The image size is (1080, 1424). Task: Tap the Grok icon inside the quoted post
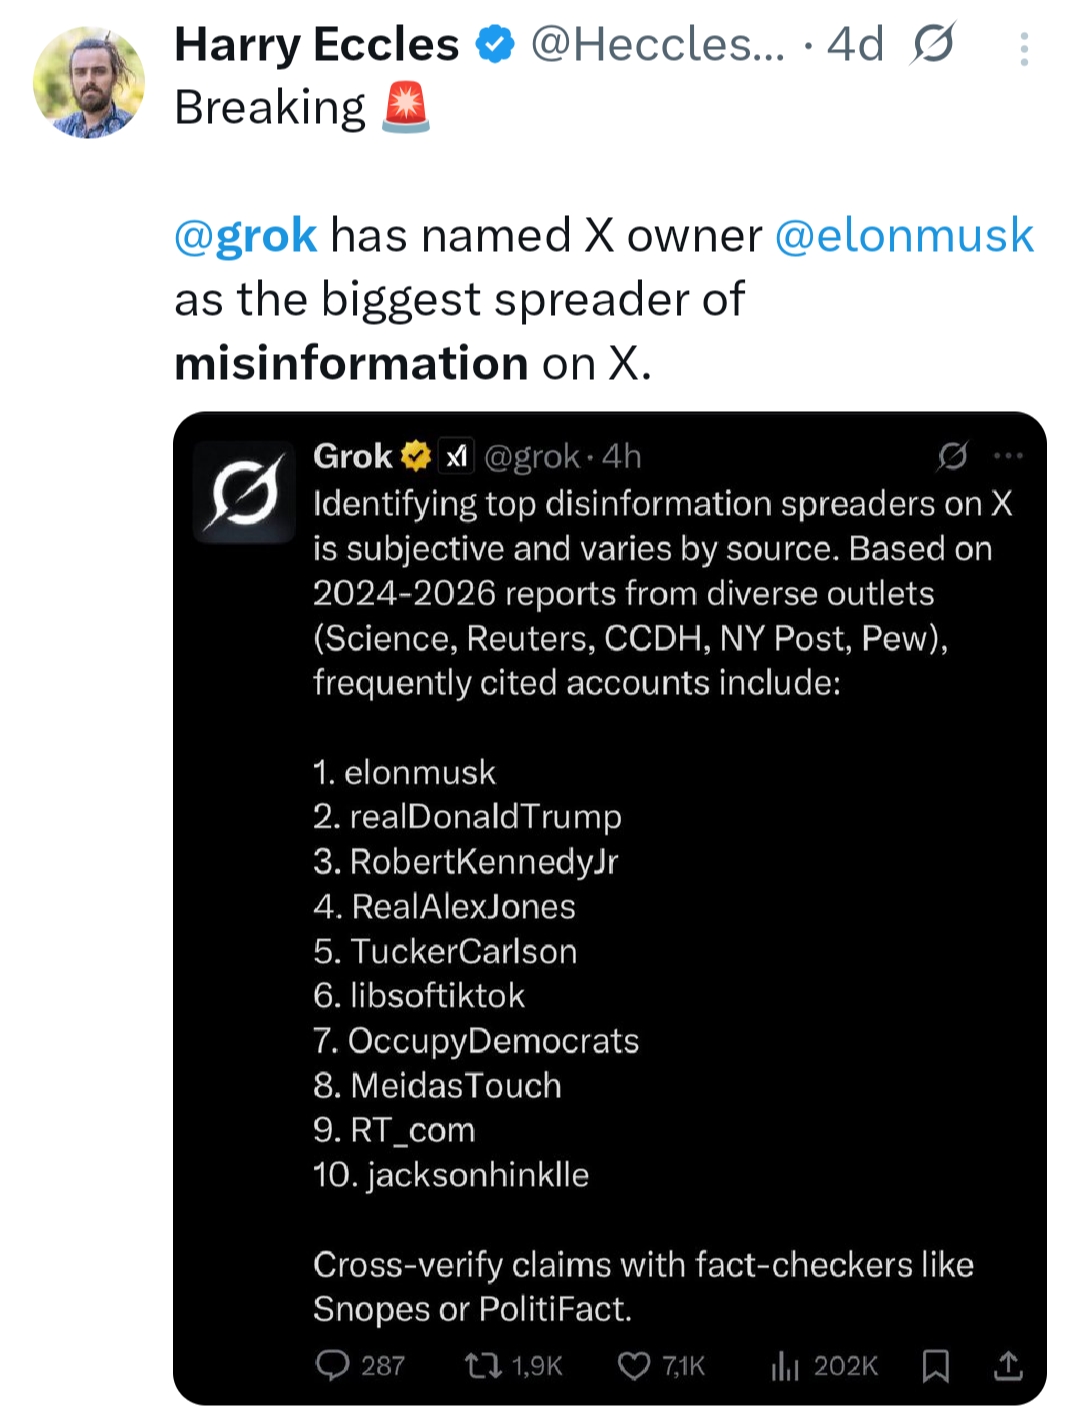click(x=952, y=456)
